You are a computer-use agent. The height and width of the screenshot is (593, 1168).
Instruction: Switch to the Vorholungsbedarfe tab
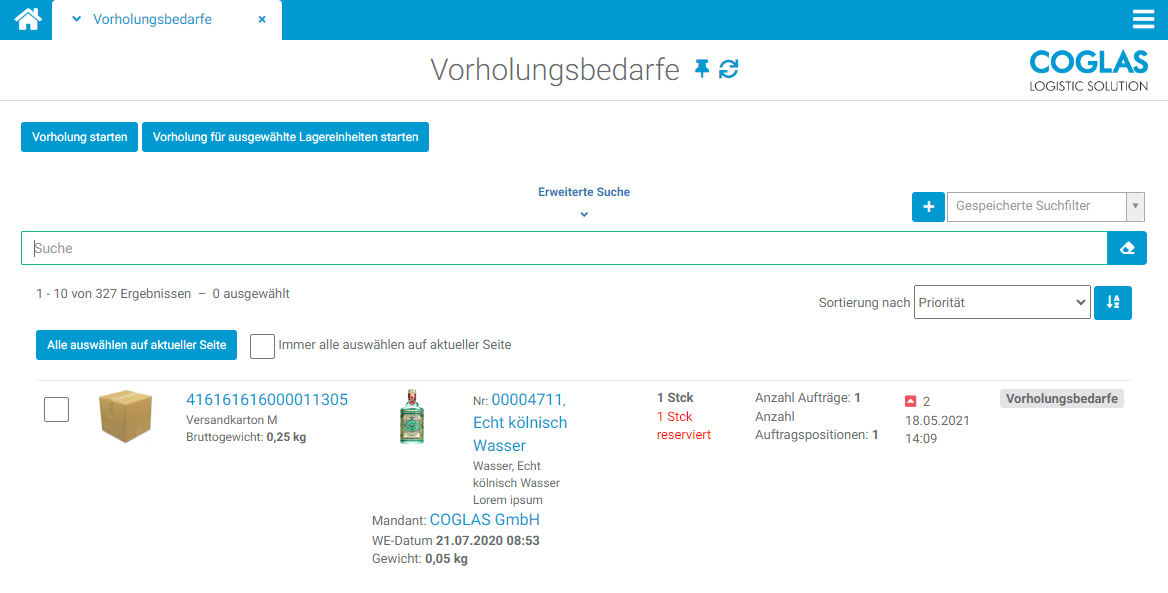(x=152, y=19)
